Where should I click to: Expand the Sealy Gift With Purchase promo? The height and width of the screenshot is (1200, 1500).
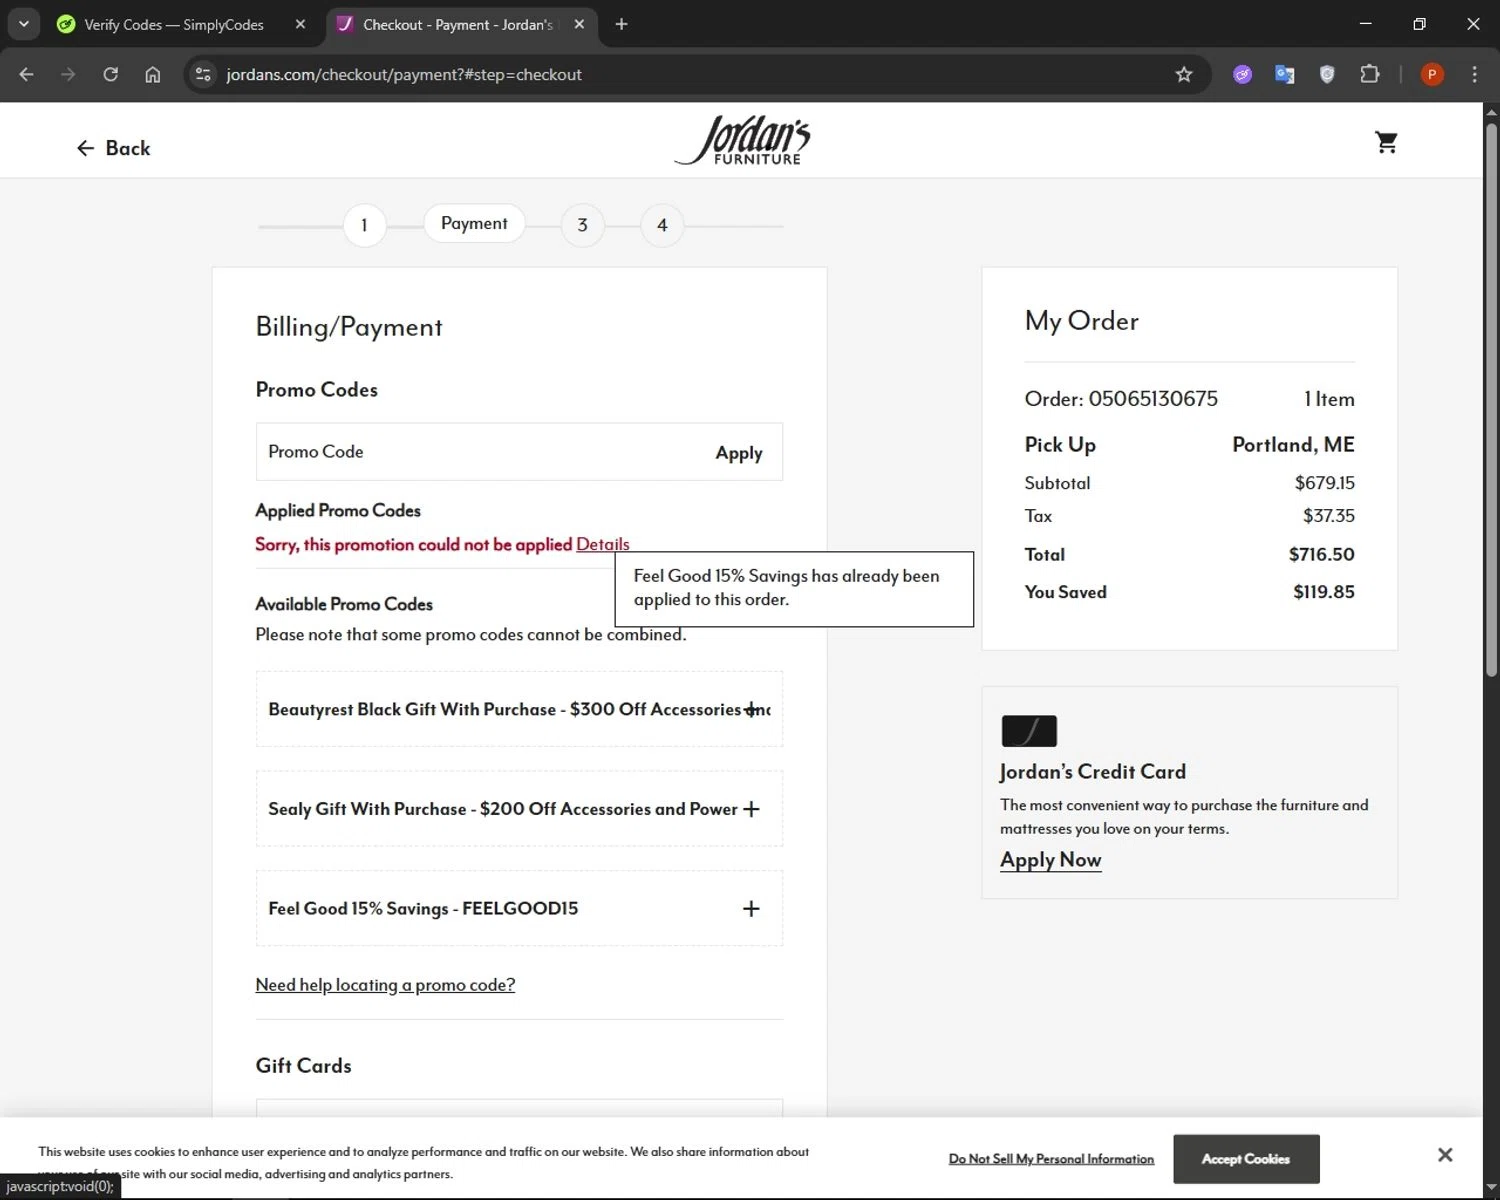point(519,809)
